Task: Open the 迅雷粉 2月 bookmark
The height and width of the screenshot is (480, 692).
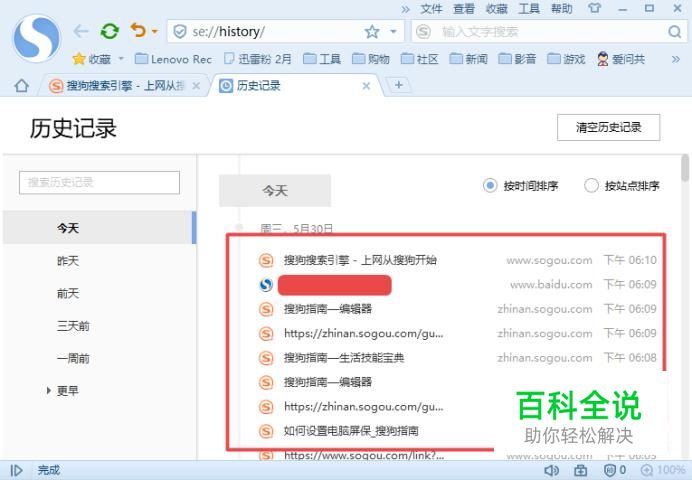Action: click(258, 59)
